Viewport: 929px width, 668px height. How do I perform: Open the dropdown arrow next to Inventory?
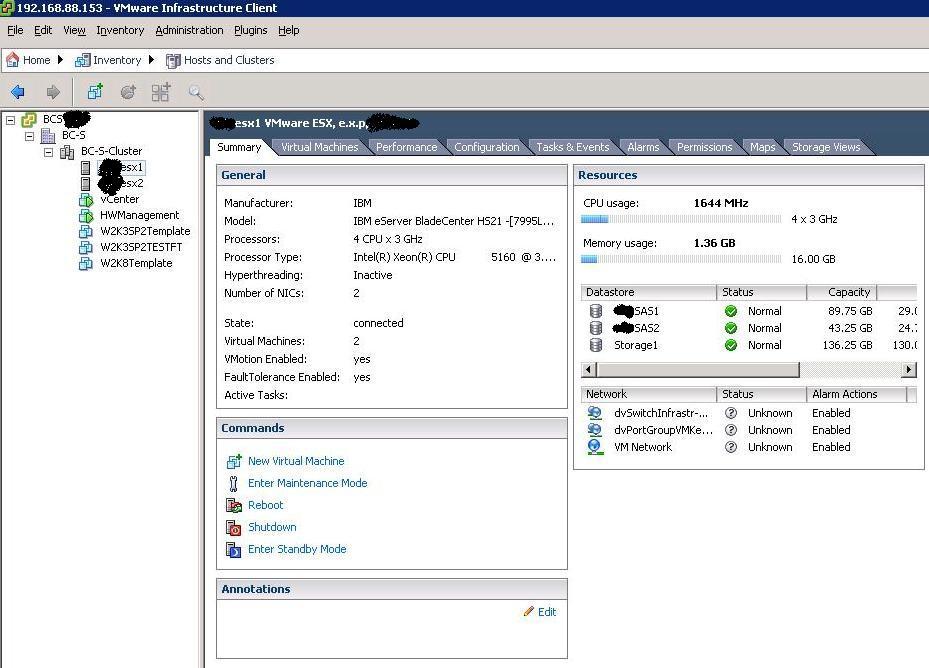(151, 60)
